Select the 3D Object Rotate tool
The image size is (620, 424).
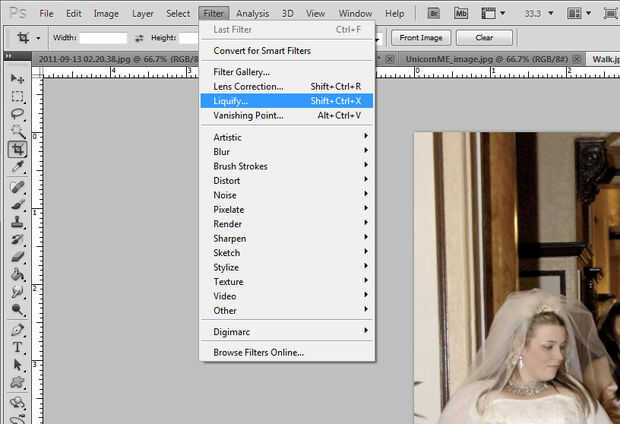(17, 403)
